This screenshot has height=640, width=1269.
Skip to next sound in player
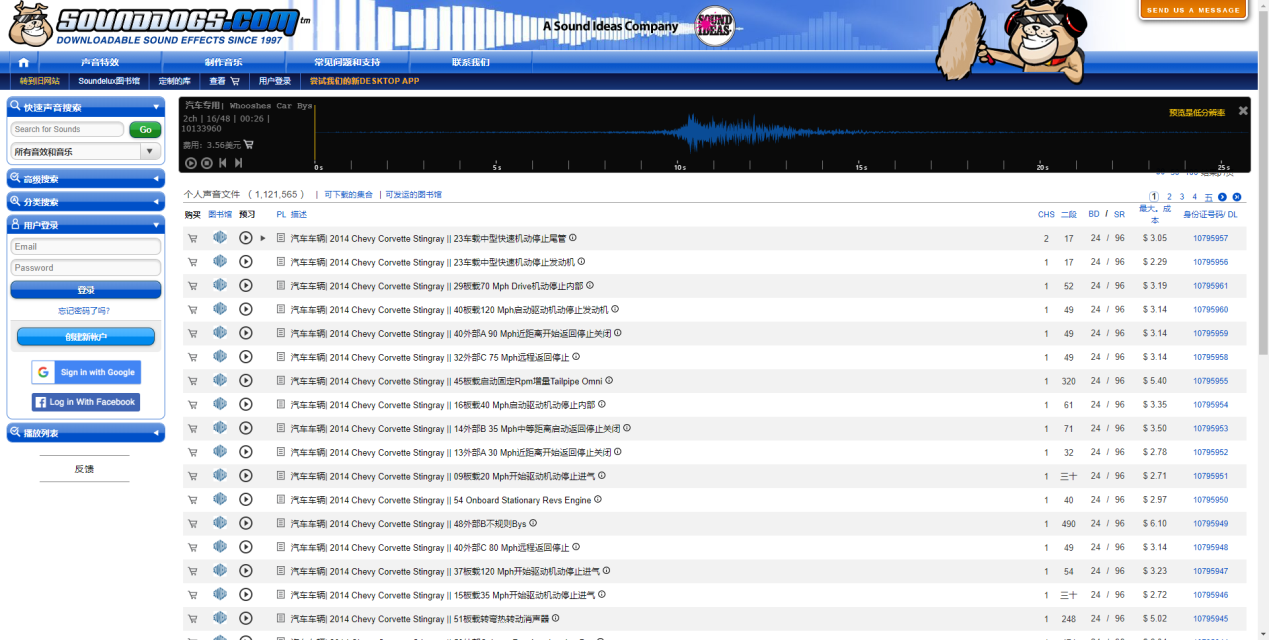click(x=238, y=163)
